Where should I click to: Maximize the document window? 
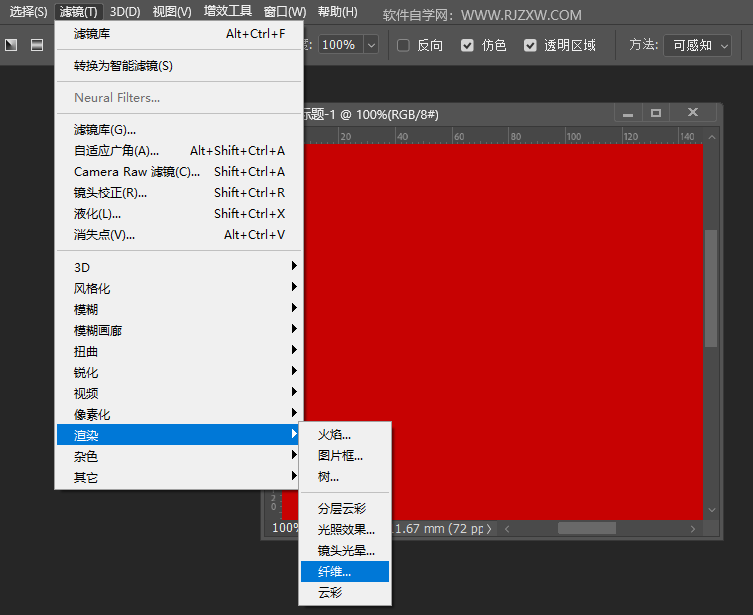[656, 113]
